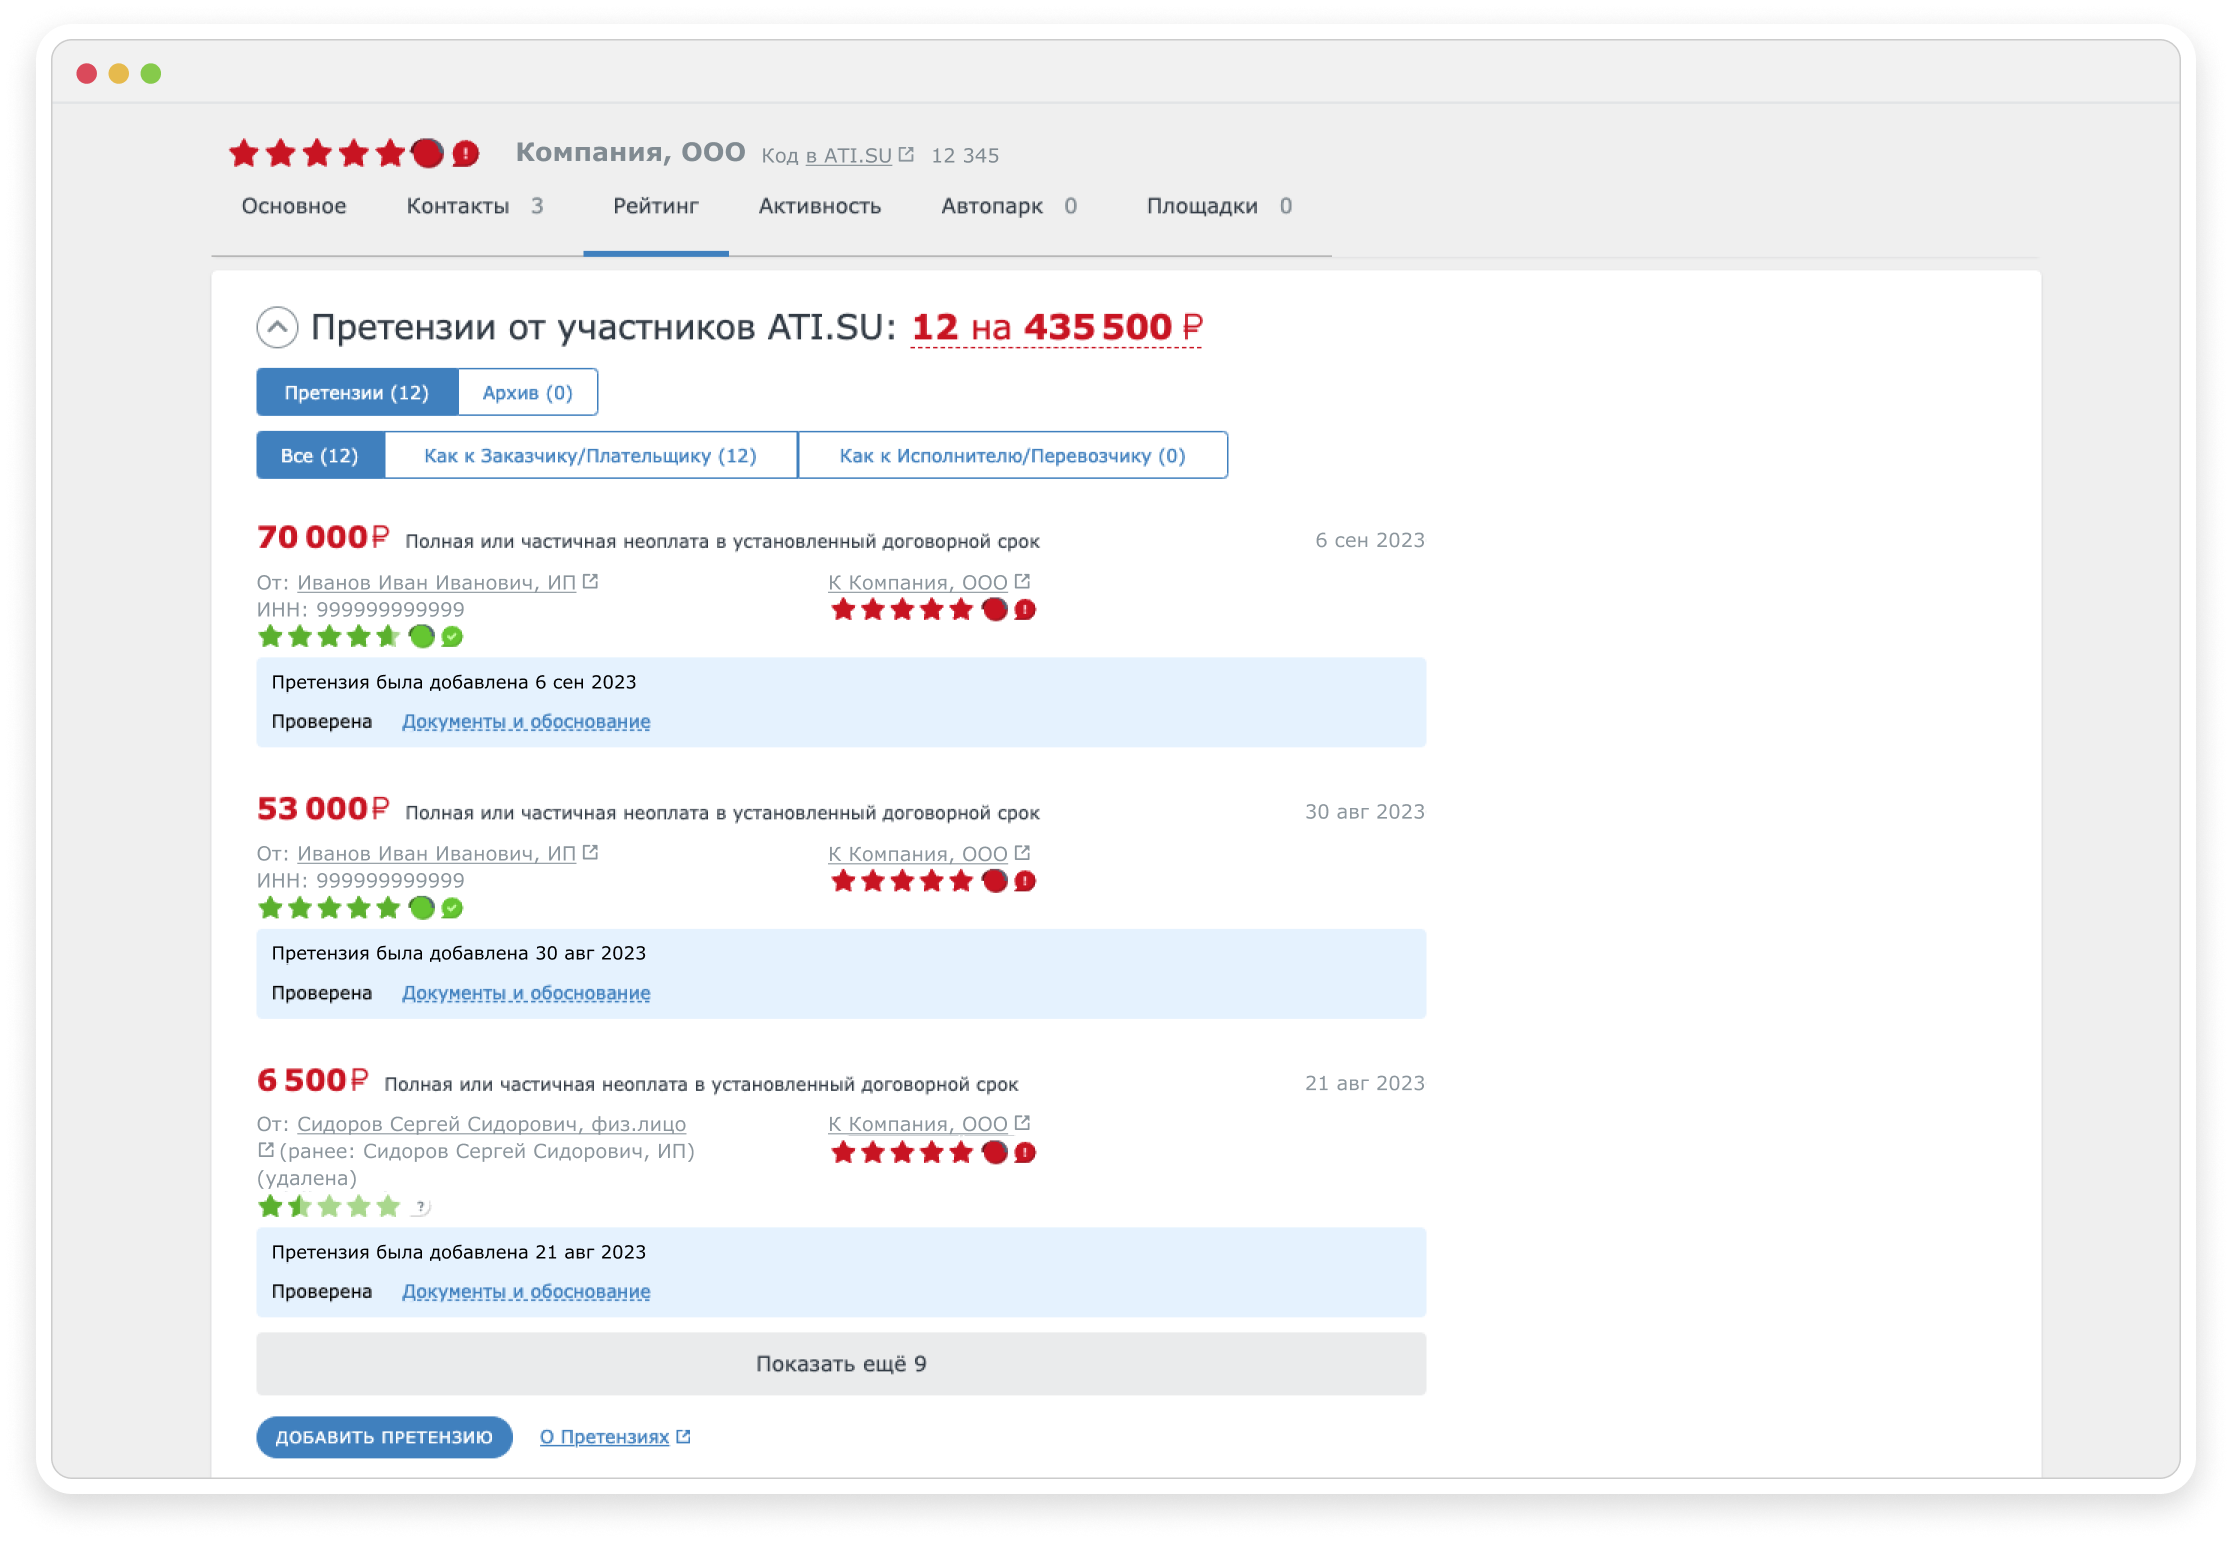Open Документы и обоснование for the 6 сен claim
This screenshot has height=1542, width=2232.
[526, 721]
